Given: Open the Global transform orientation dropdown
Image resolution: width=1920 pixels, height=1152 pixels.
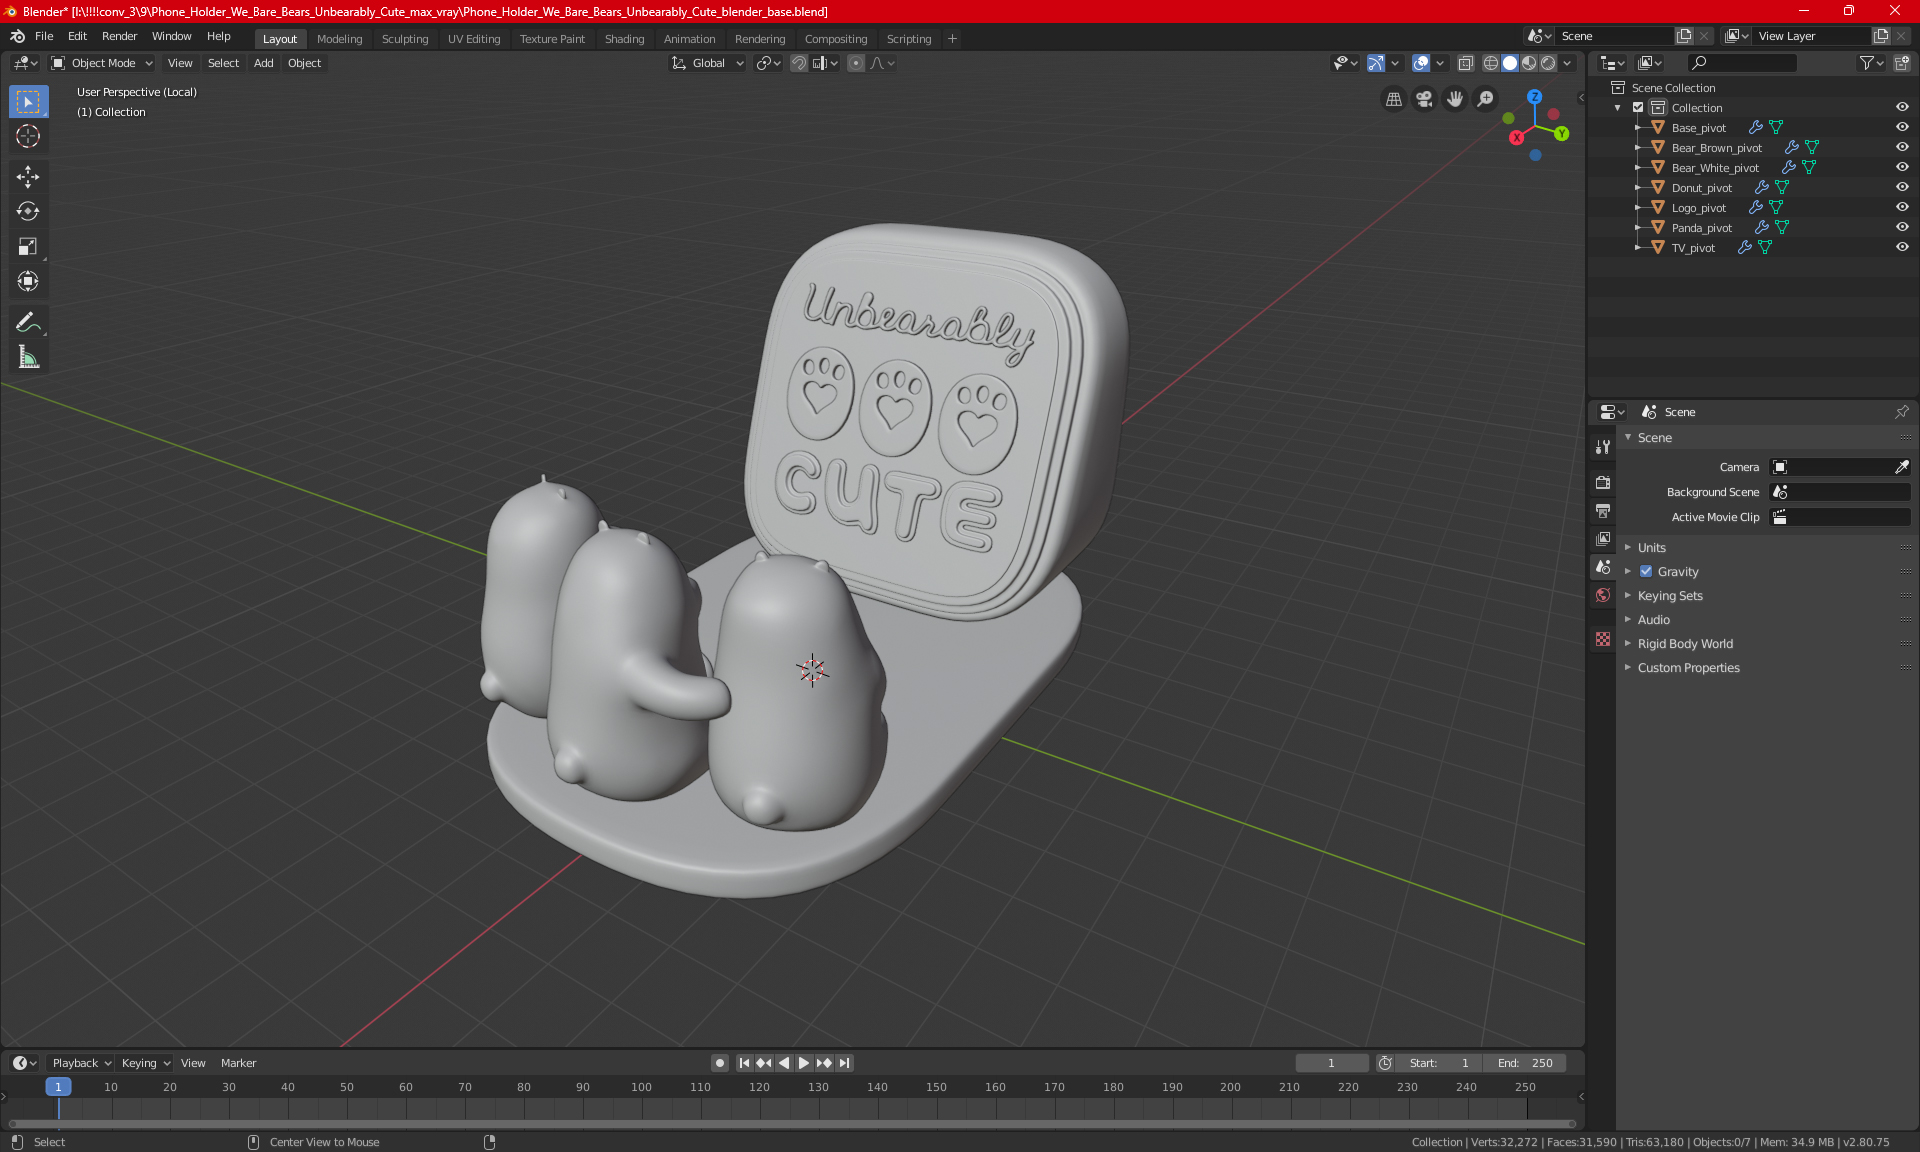Looking at the screenshot, I should click(707, 63).
